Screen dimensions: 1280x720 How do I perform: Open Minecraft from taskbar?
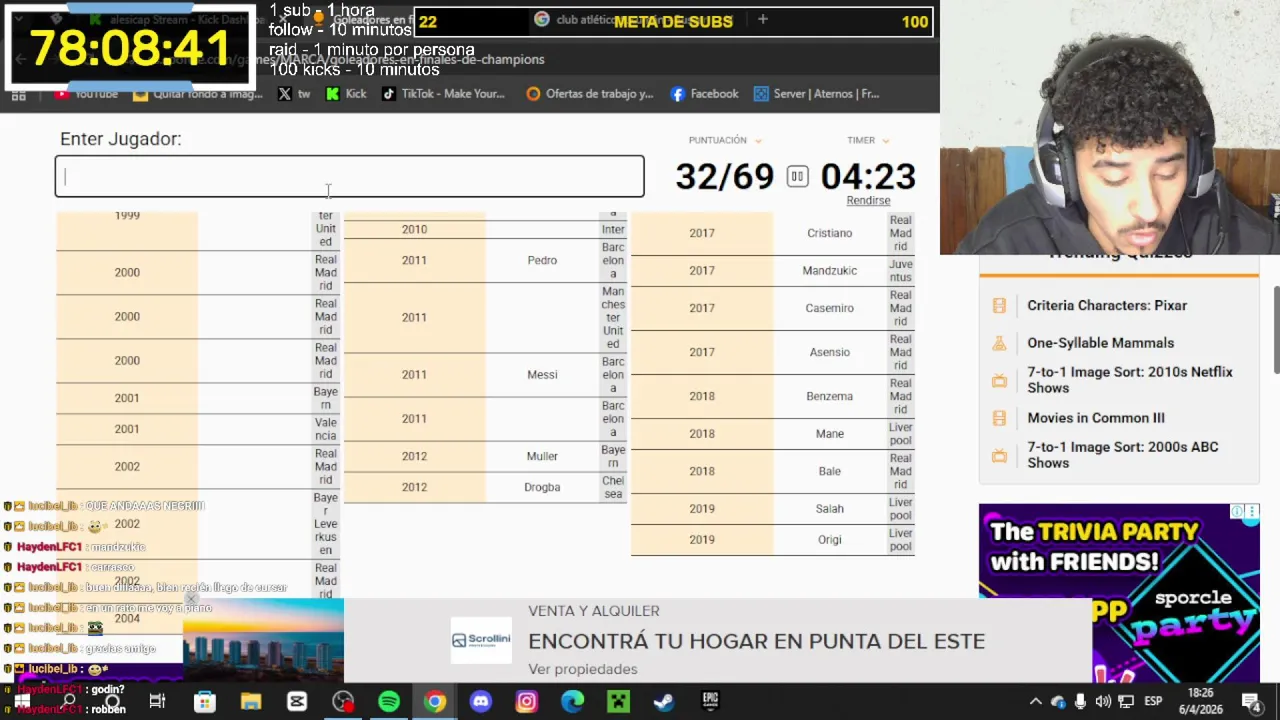point(618,701)
